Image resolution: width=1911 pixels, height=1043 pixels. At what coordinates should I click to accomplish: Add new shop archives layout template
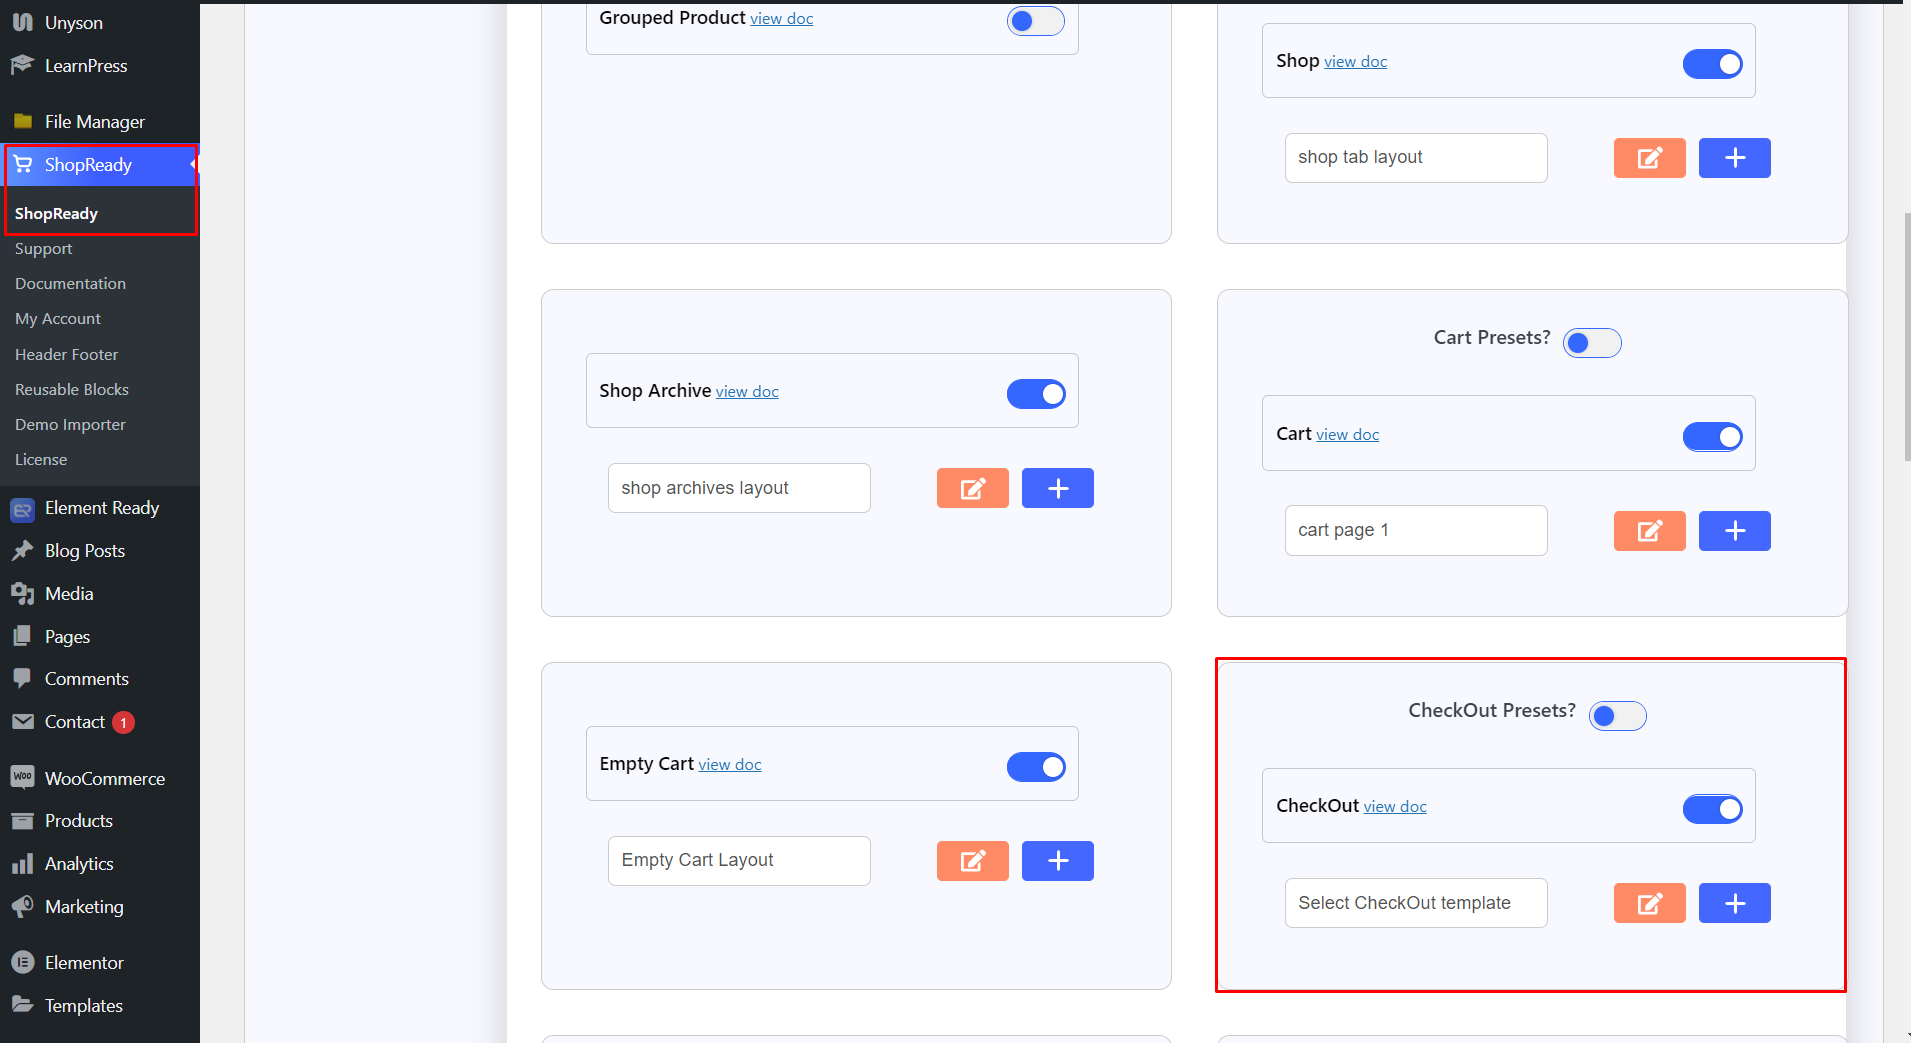(1057, 488)
